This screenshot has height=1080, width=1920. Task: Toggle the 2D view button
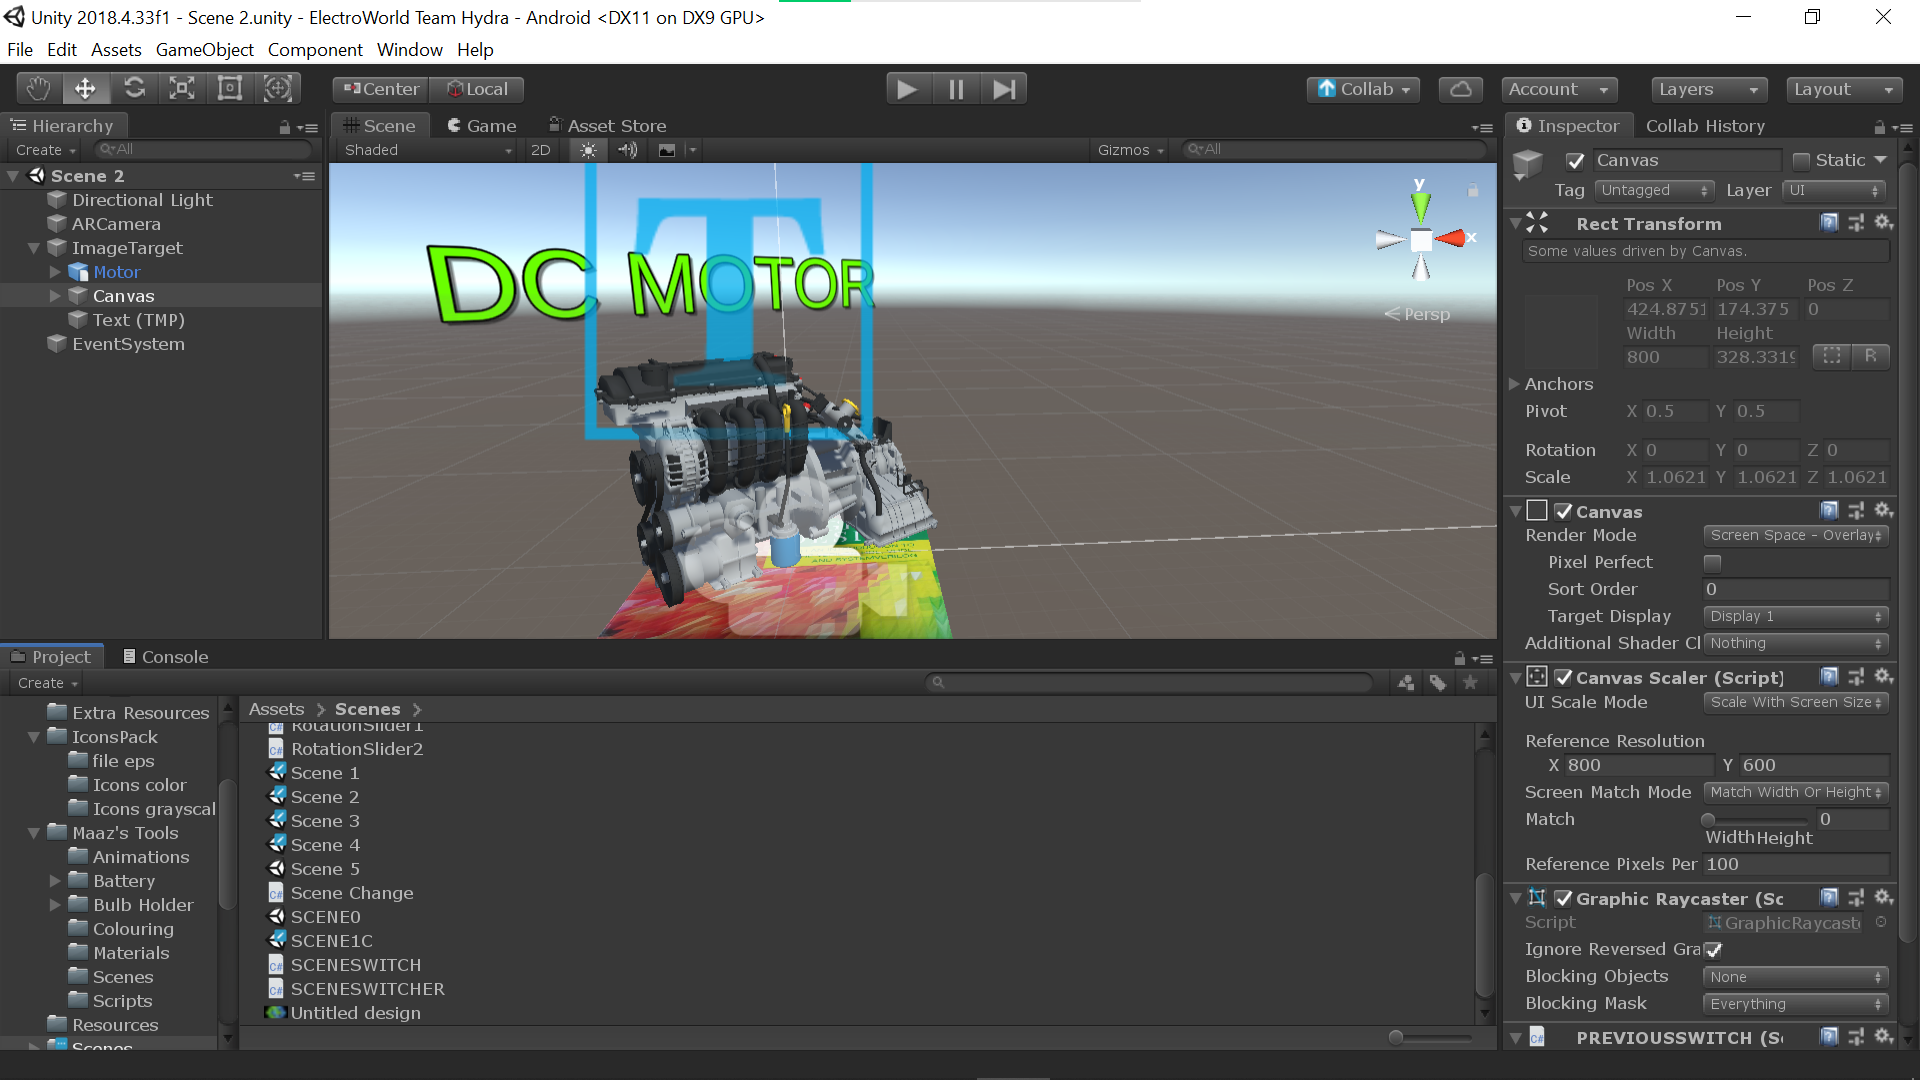[540, 150]
